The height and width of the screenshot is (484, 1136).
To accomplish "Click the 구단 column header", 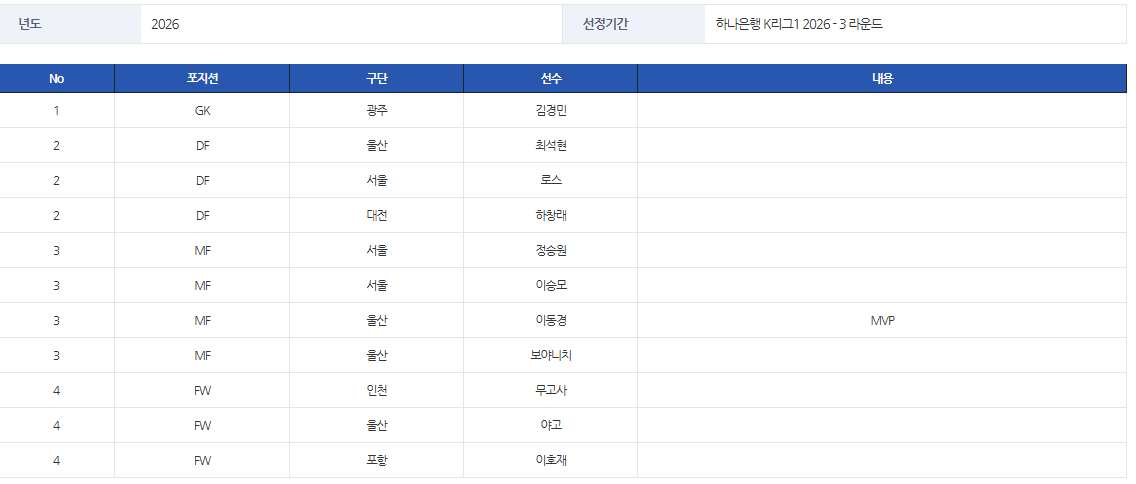I will tap(376, 79).
